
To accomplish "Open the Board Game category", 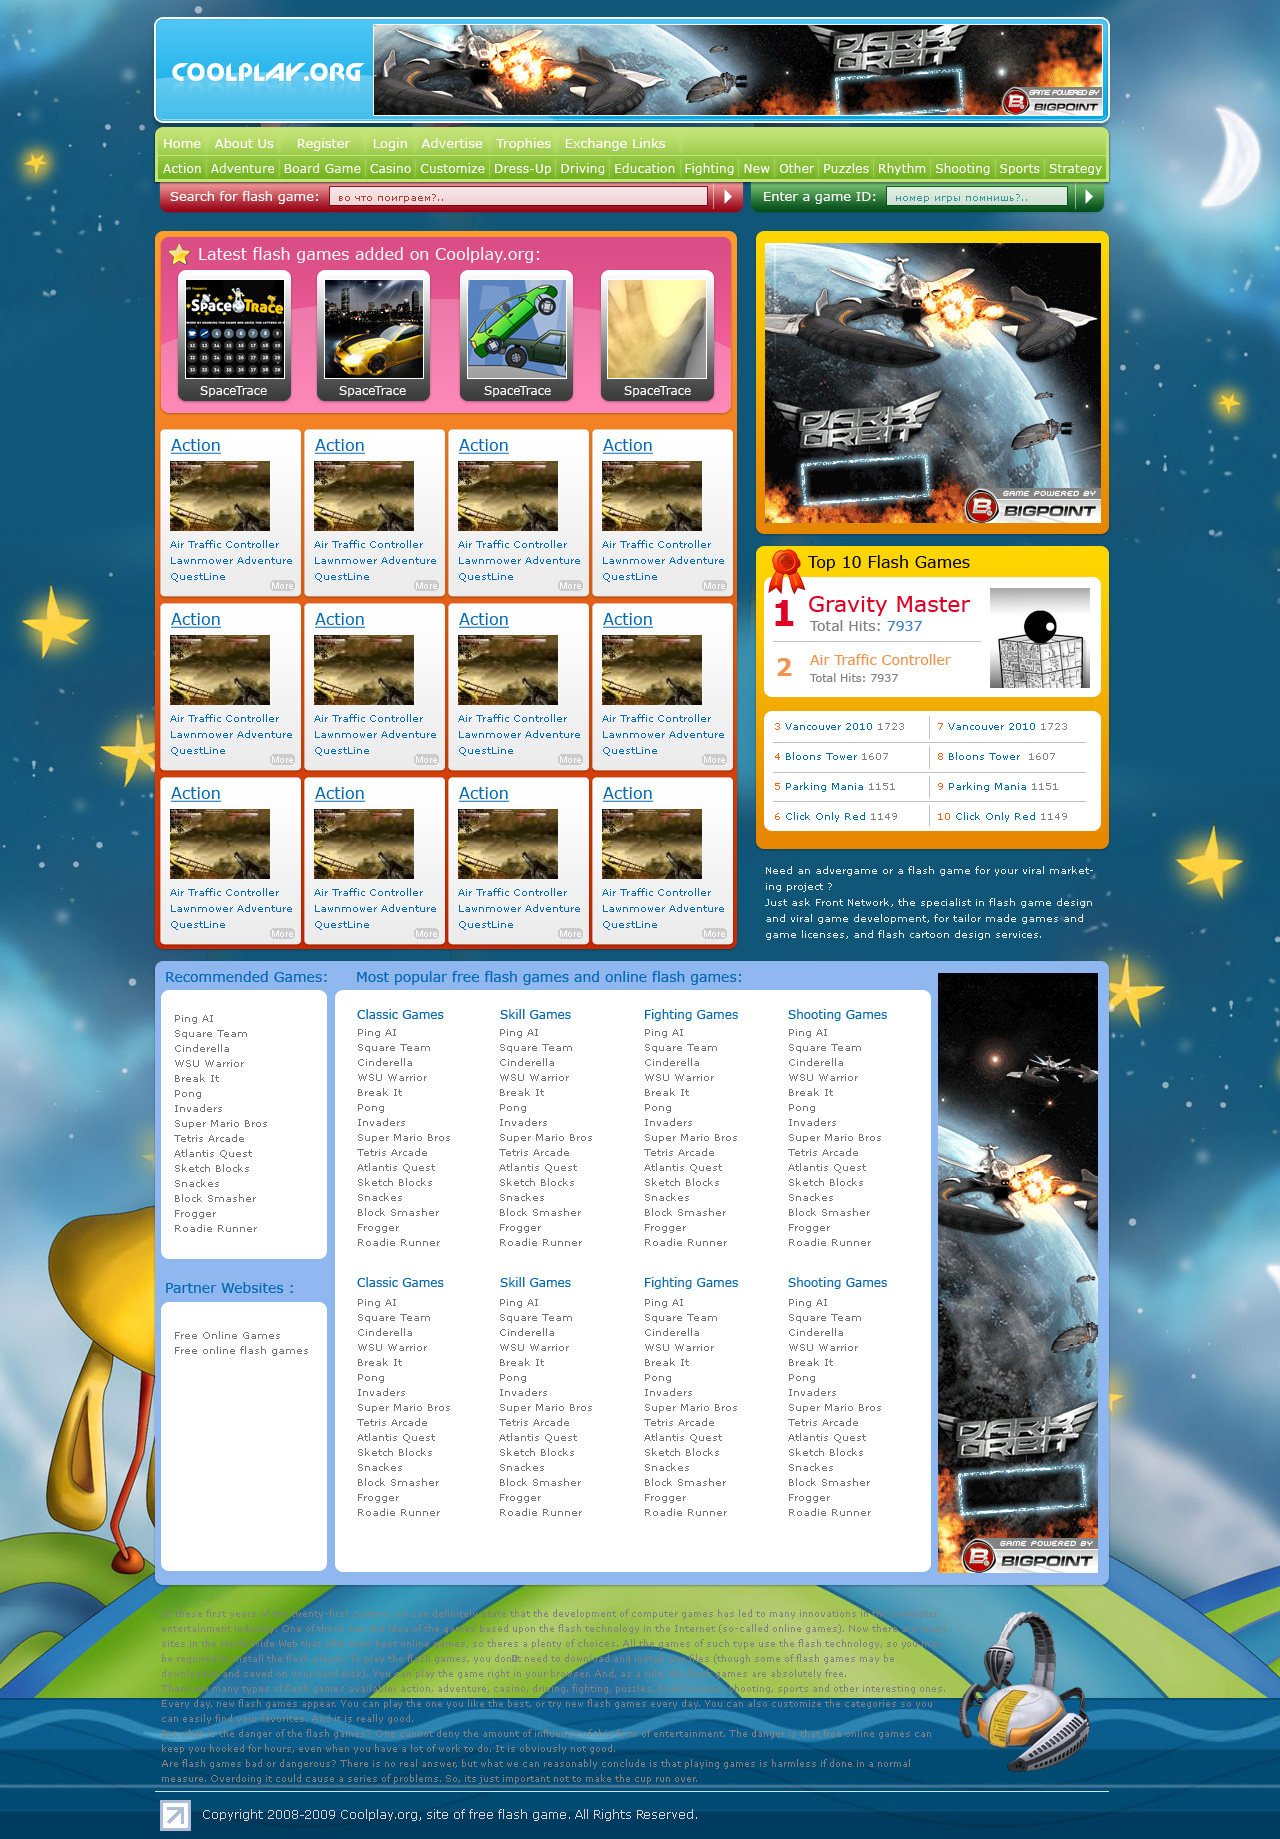I will click(322, 169).
